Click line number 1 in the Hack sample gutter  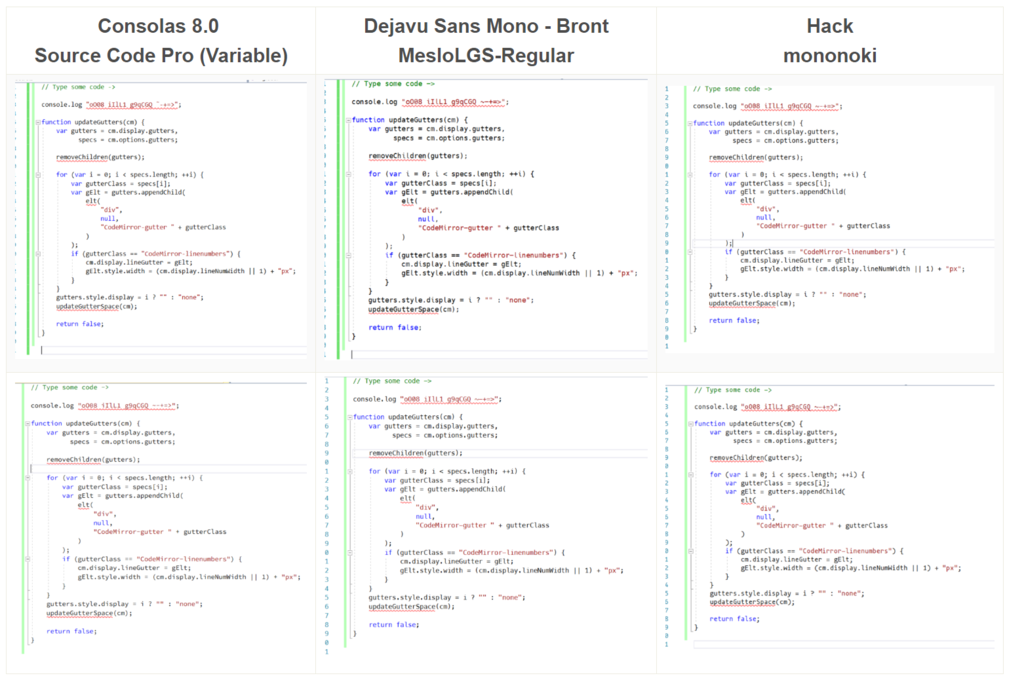(x=667, y=89)
